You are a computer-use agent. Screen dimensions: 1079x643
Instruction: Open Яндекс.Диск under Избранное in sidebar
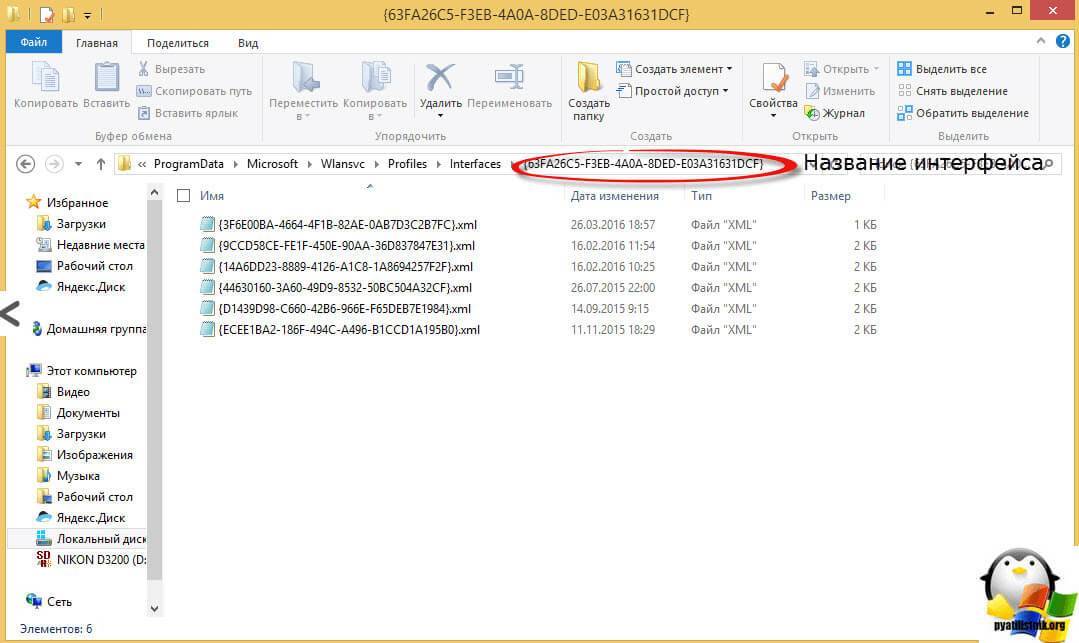[x=90, y=286]
